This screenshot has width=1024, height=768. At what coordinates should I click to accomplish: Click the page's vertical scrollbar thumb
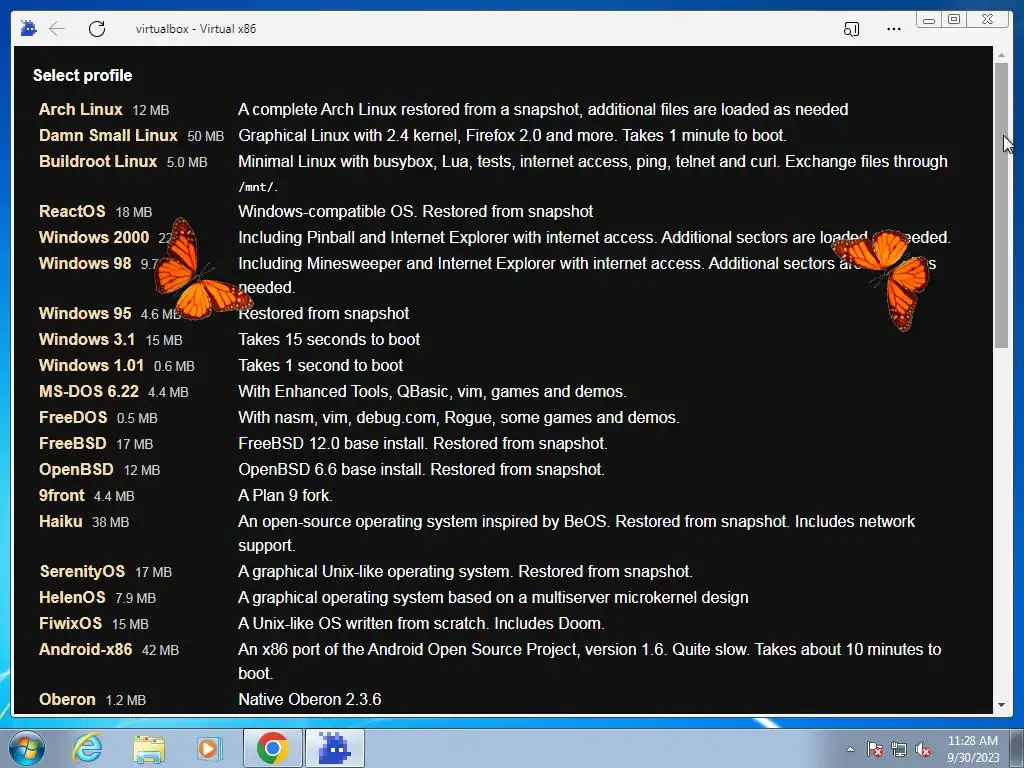tap(1001, 206)
